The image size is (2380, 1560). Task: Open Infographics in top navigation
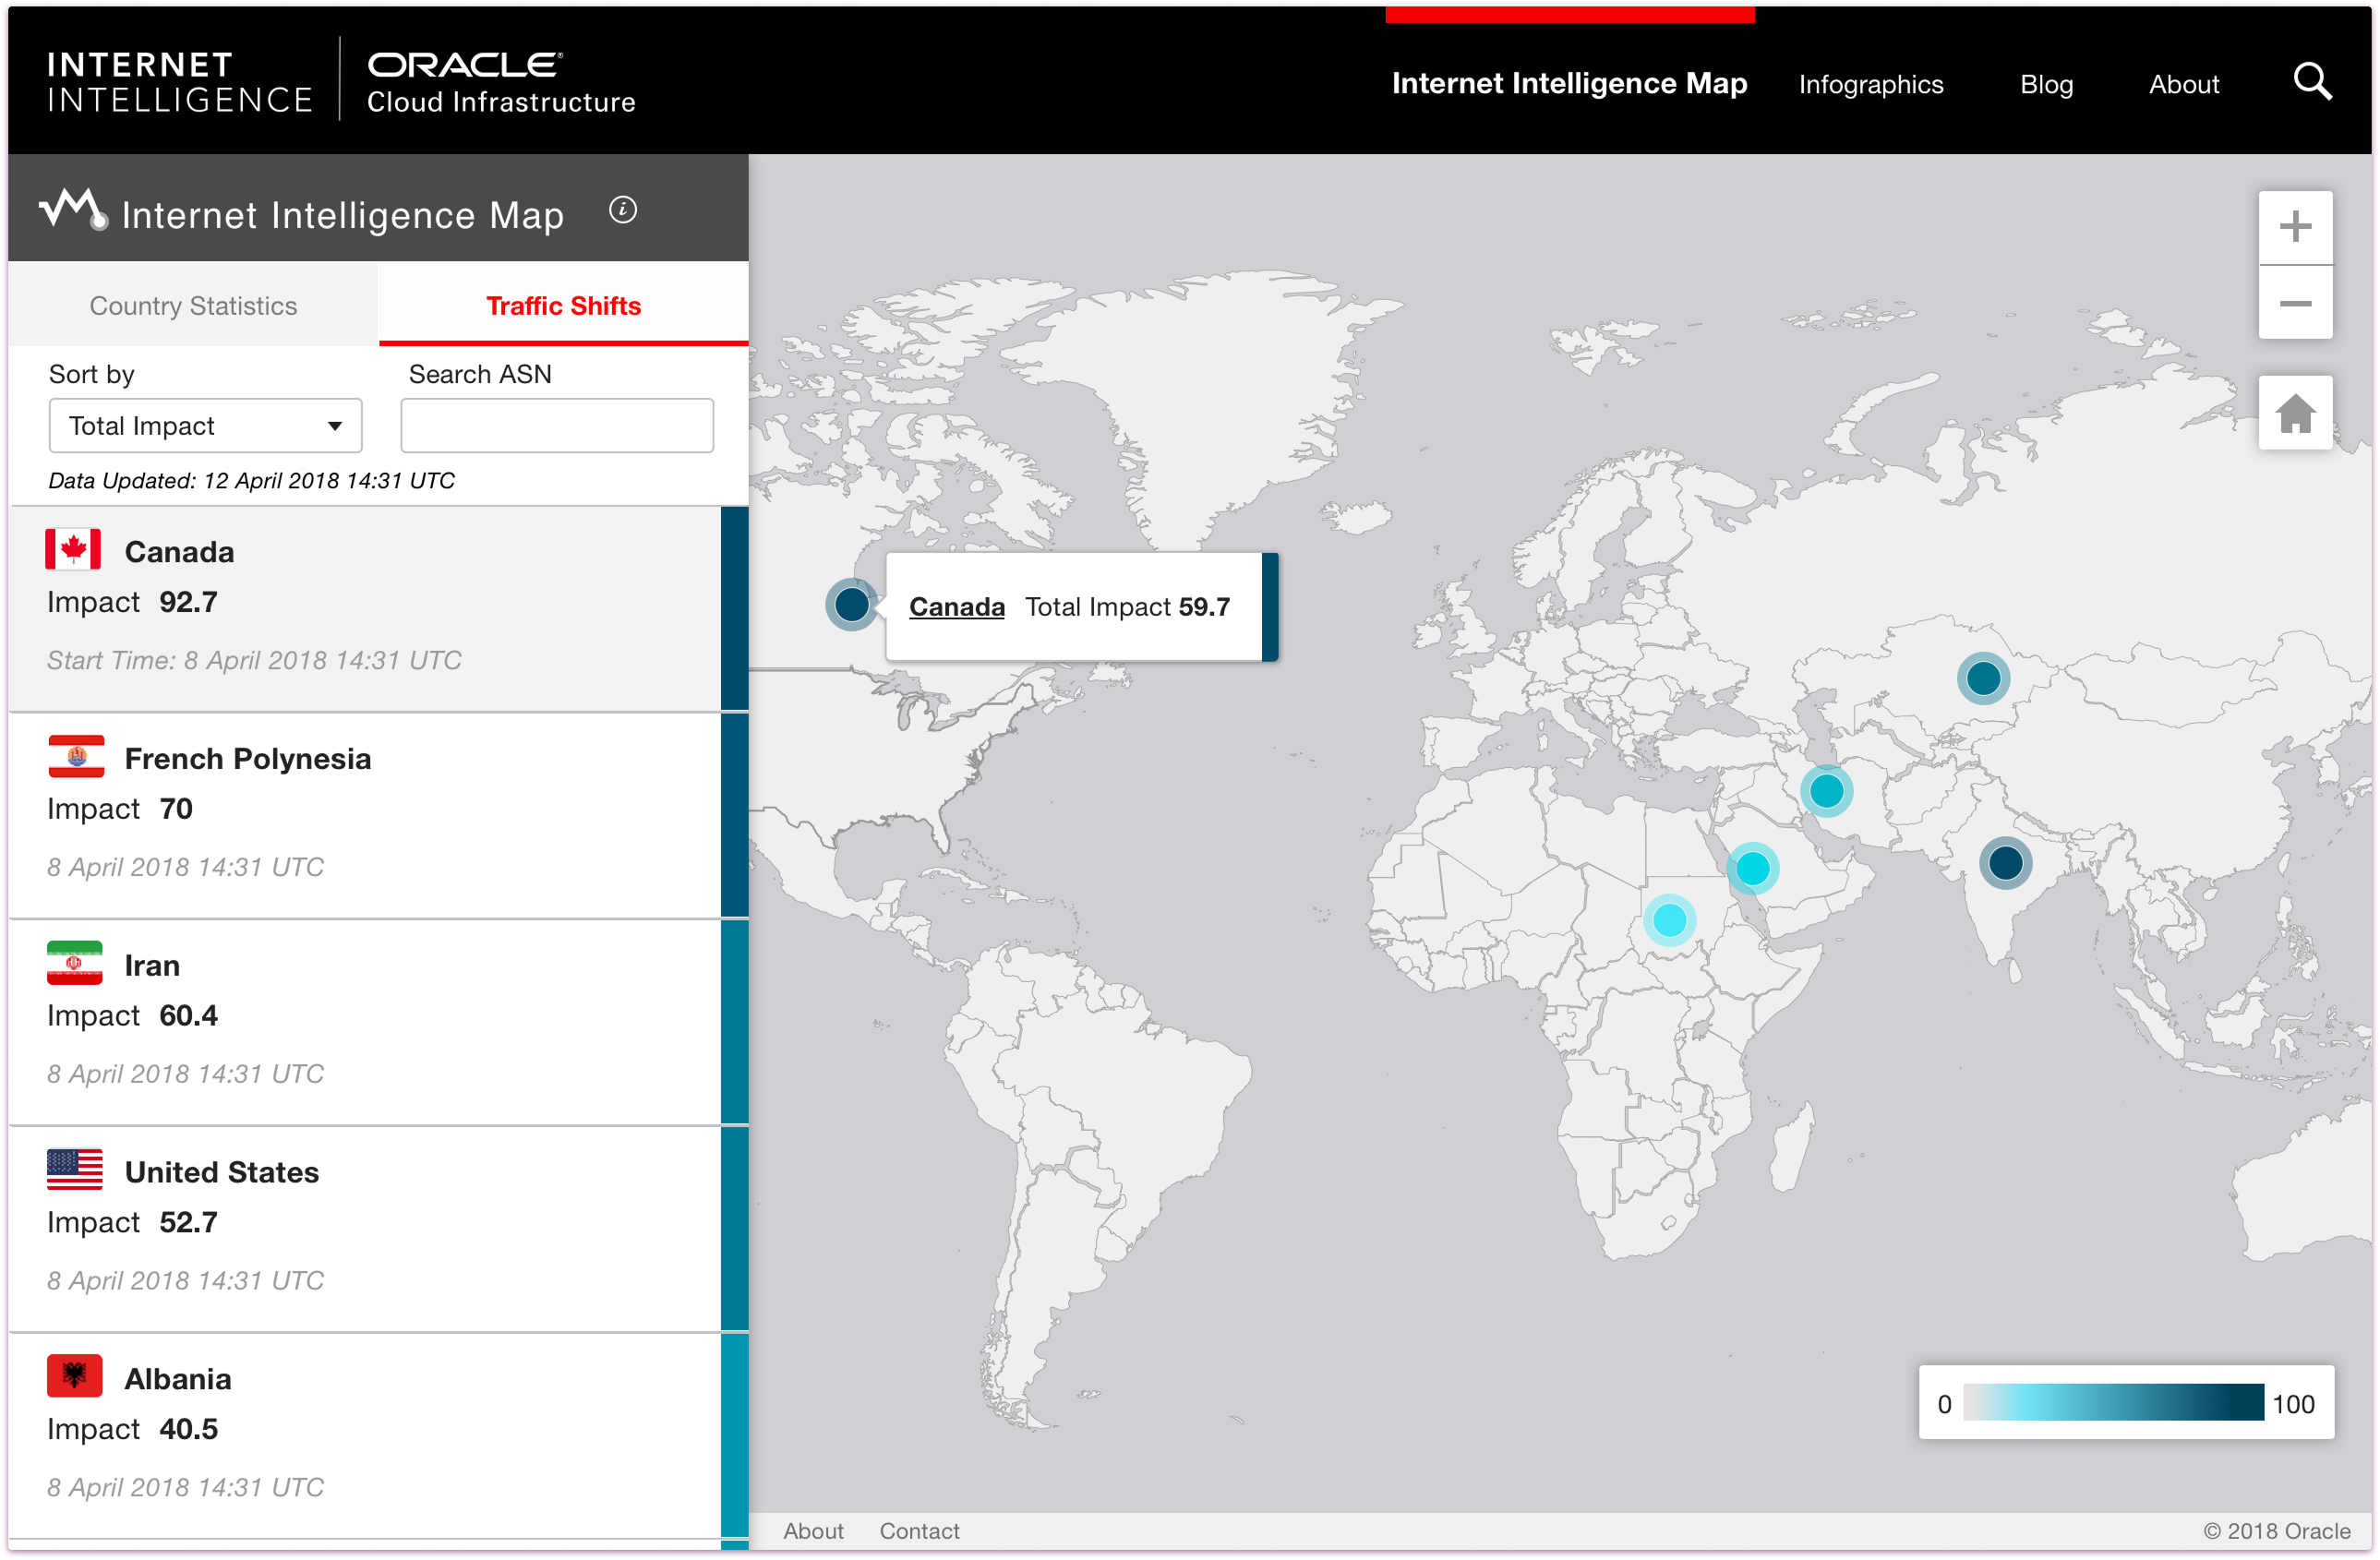[x=1870, y=84]
